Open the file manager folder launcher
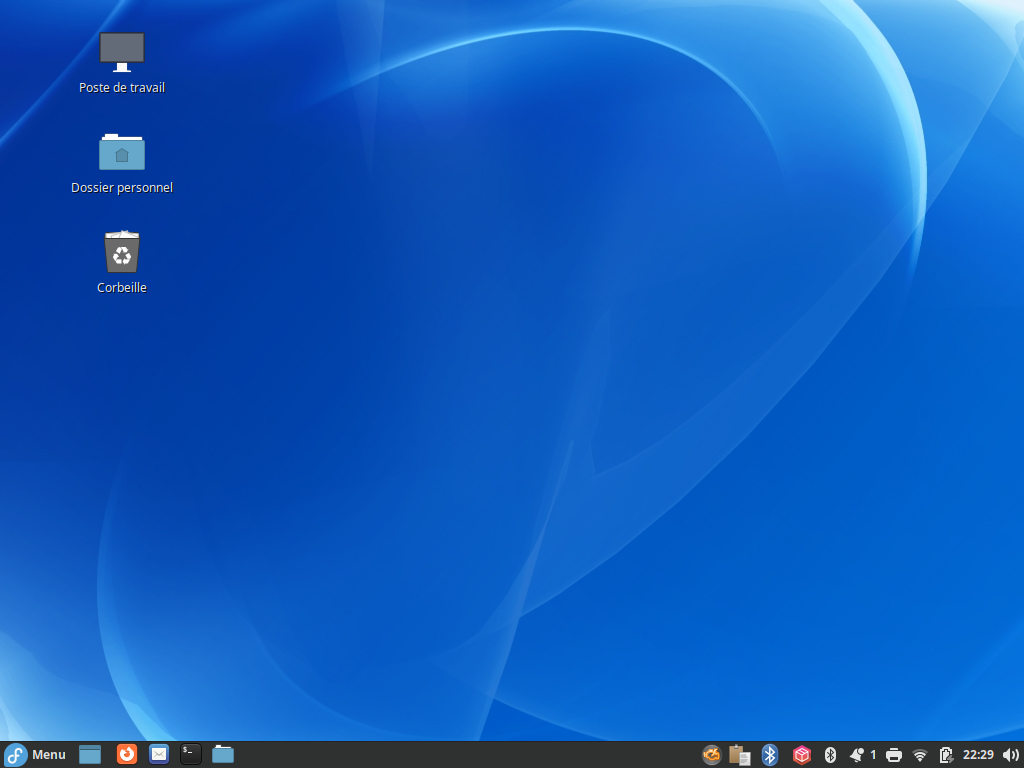 tap(223, 754)
